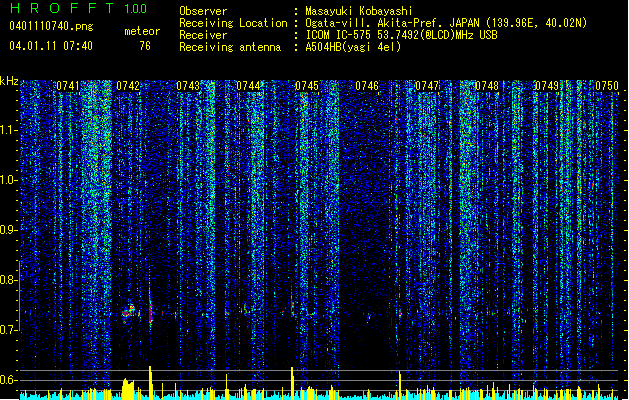
Task: Click the date stamp 04.01.11 07:40
Action: pyautogui.click(x=51, y=46)
